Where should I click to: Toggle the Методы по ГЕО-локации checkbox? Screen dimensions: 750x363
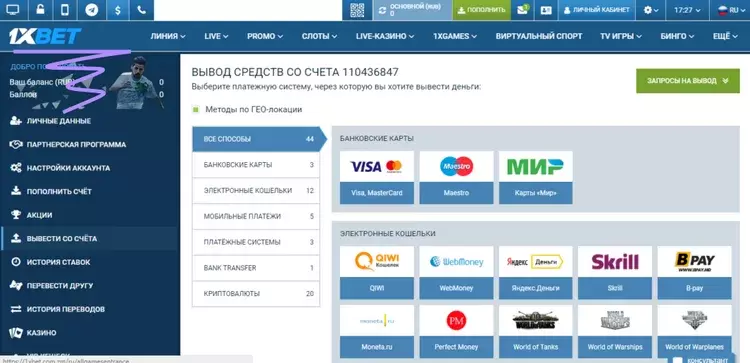tap(196, 110)
